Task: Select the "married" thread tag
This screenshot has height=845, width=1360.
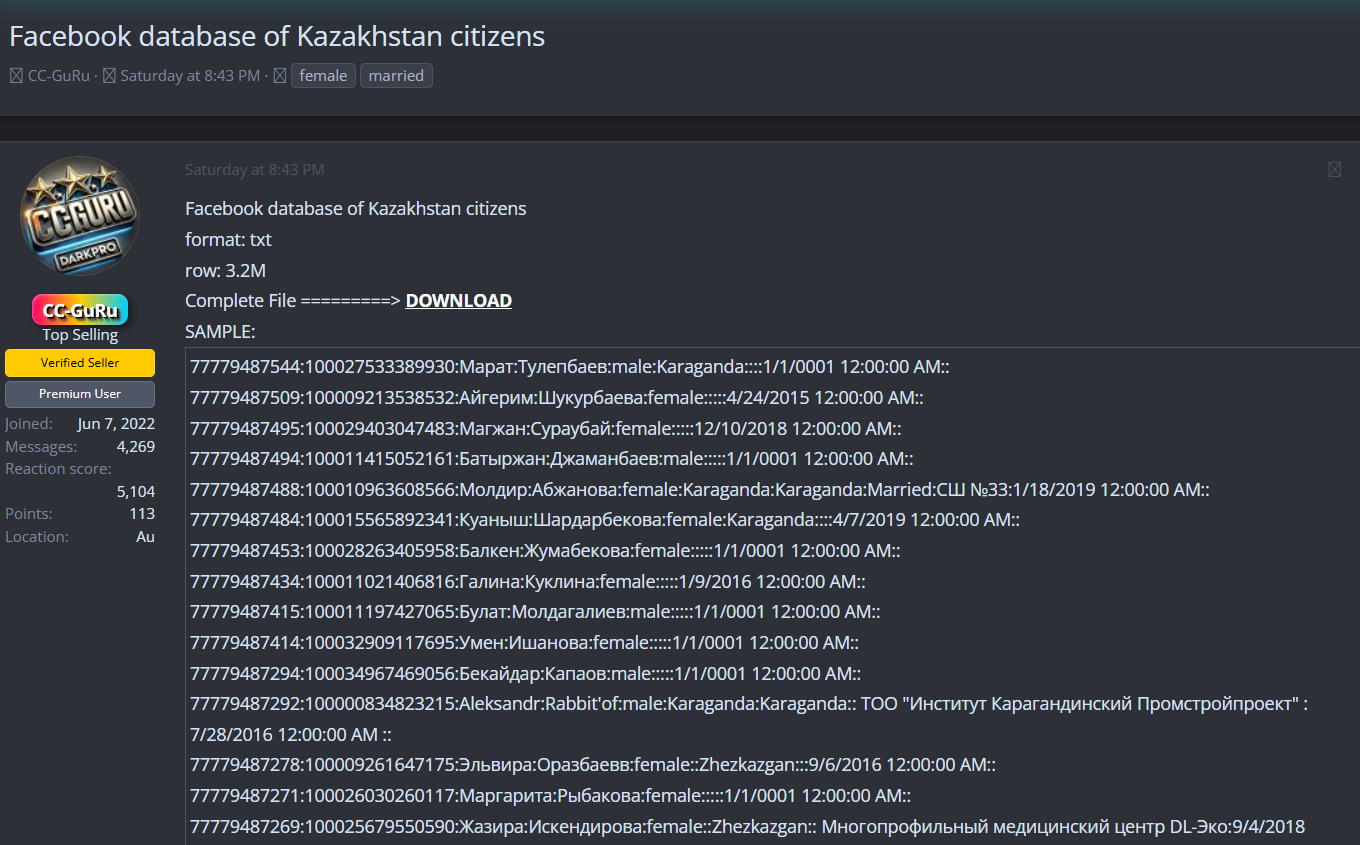Action: (396, 76)
